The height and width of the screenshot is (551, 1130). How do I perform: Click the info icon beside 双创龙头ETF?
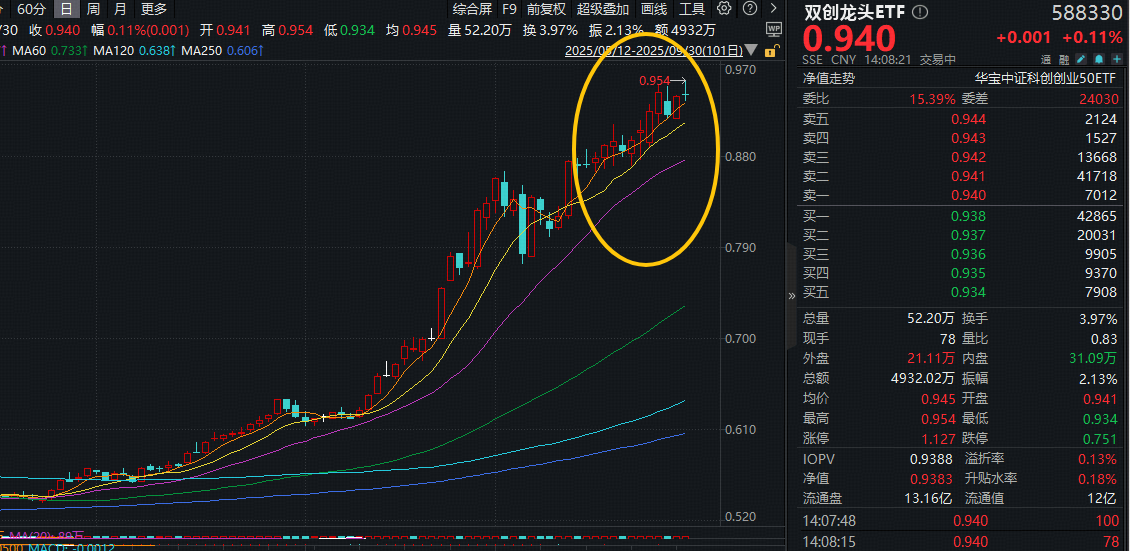920,12
